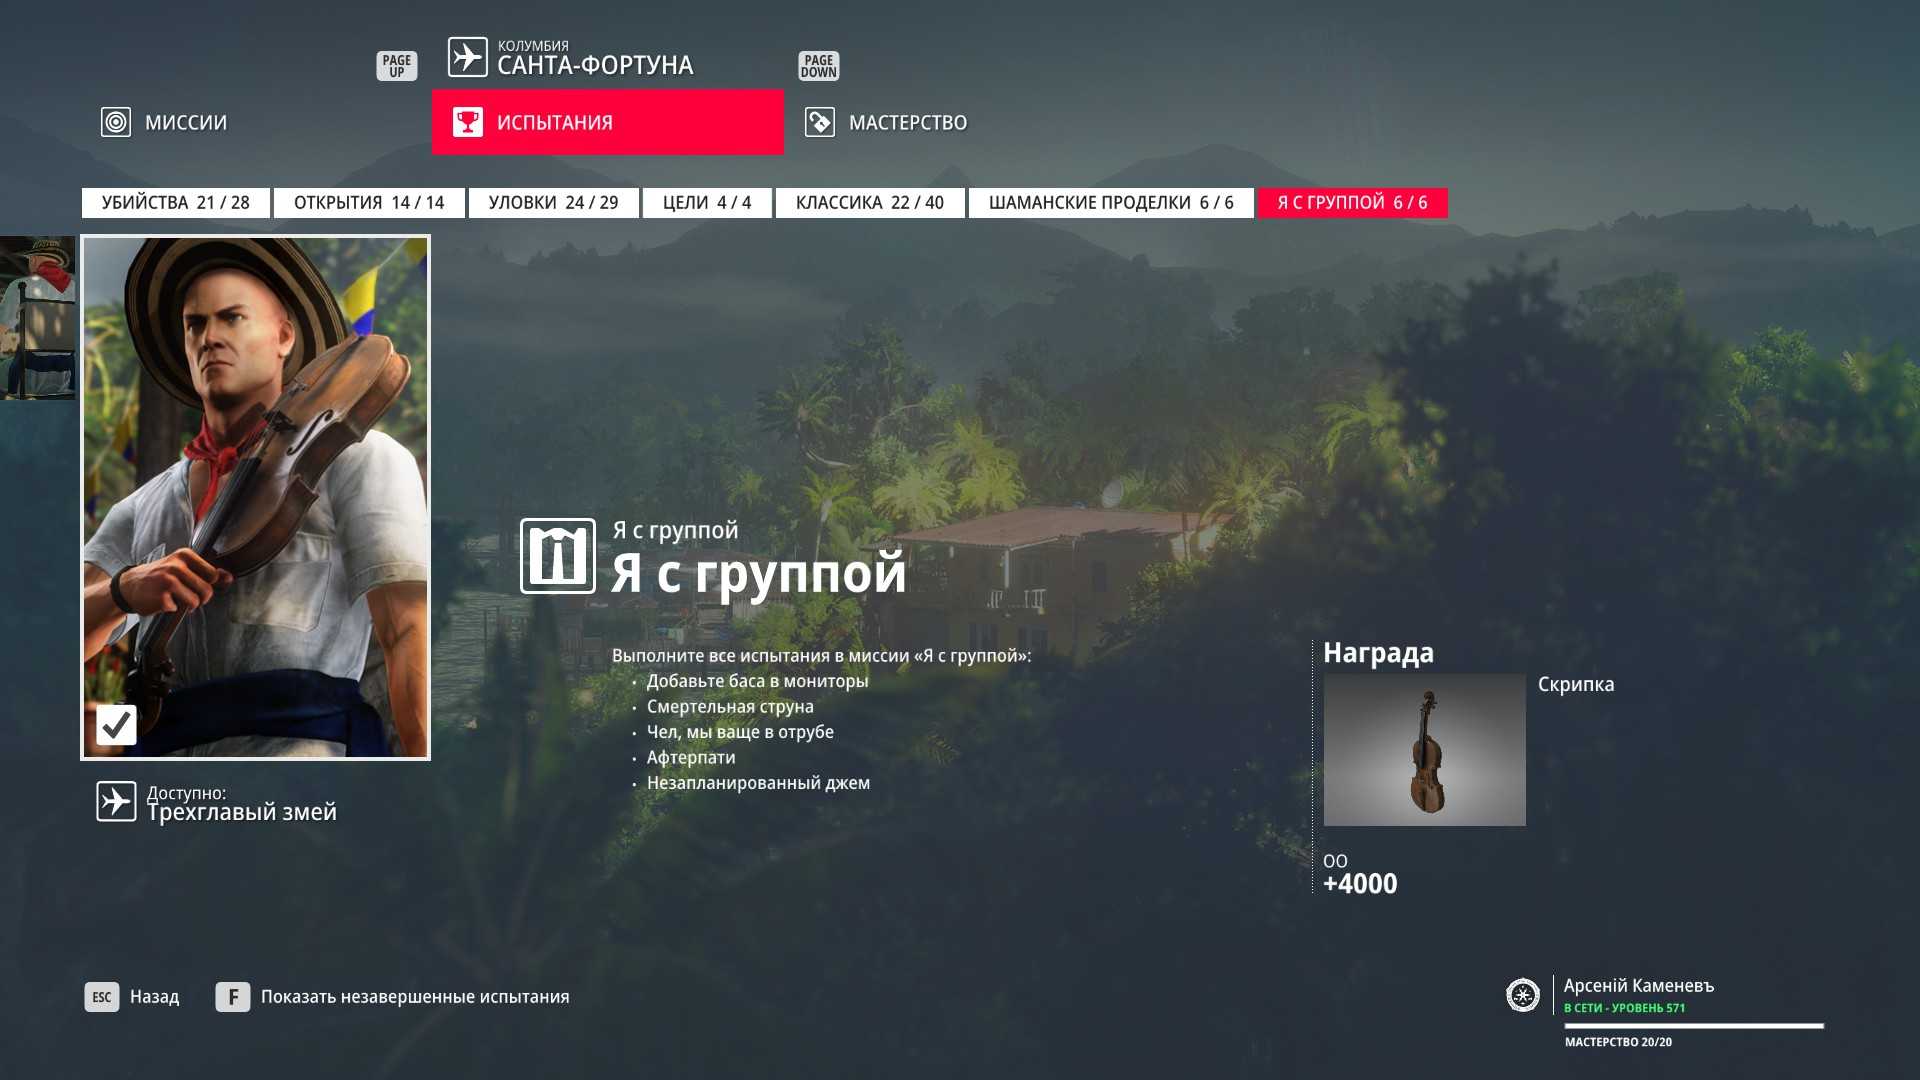Click the target icon next to Миссии
The height and width of the screenshot is (1080, 1920).
pyautogui.click(x=116, y=122)
